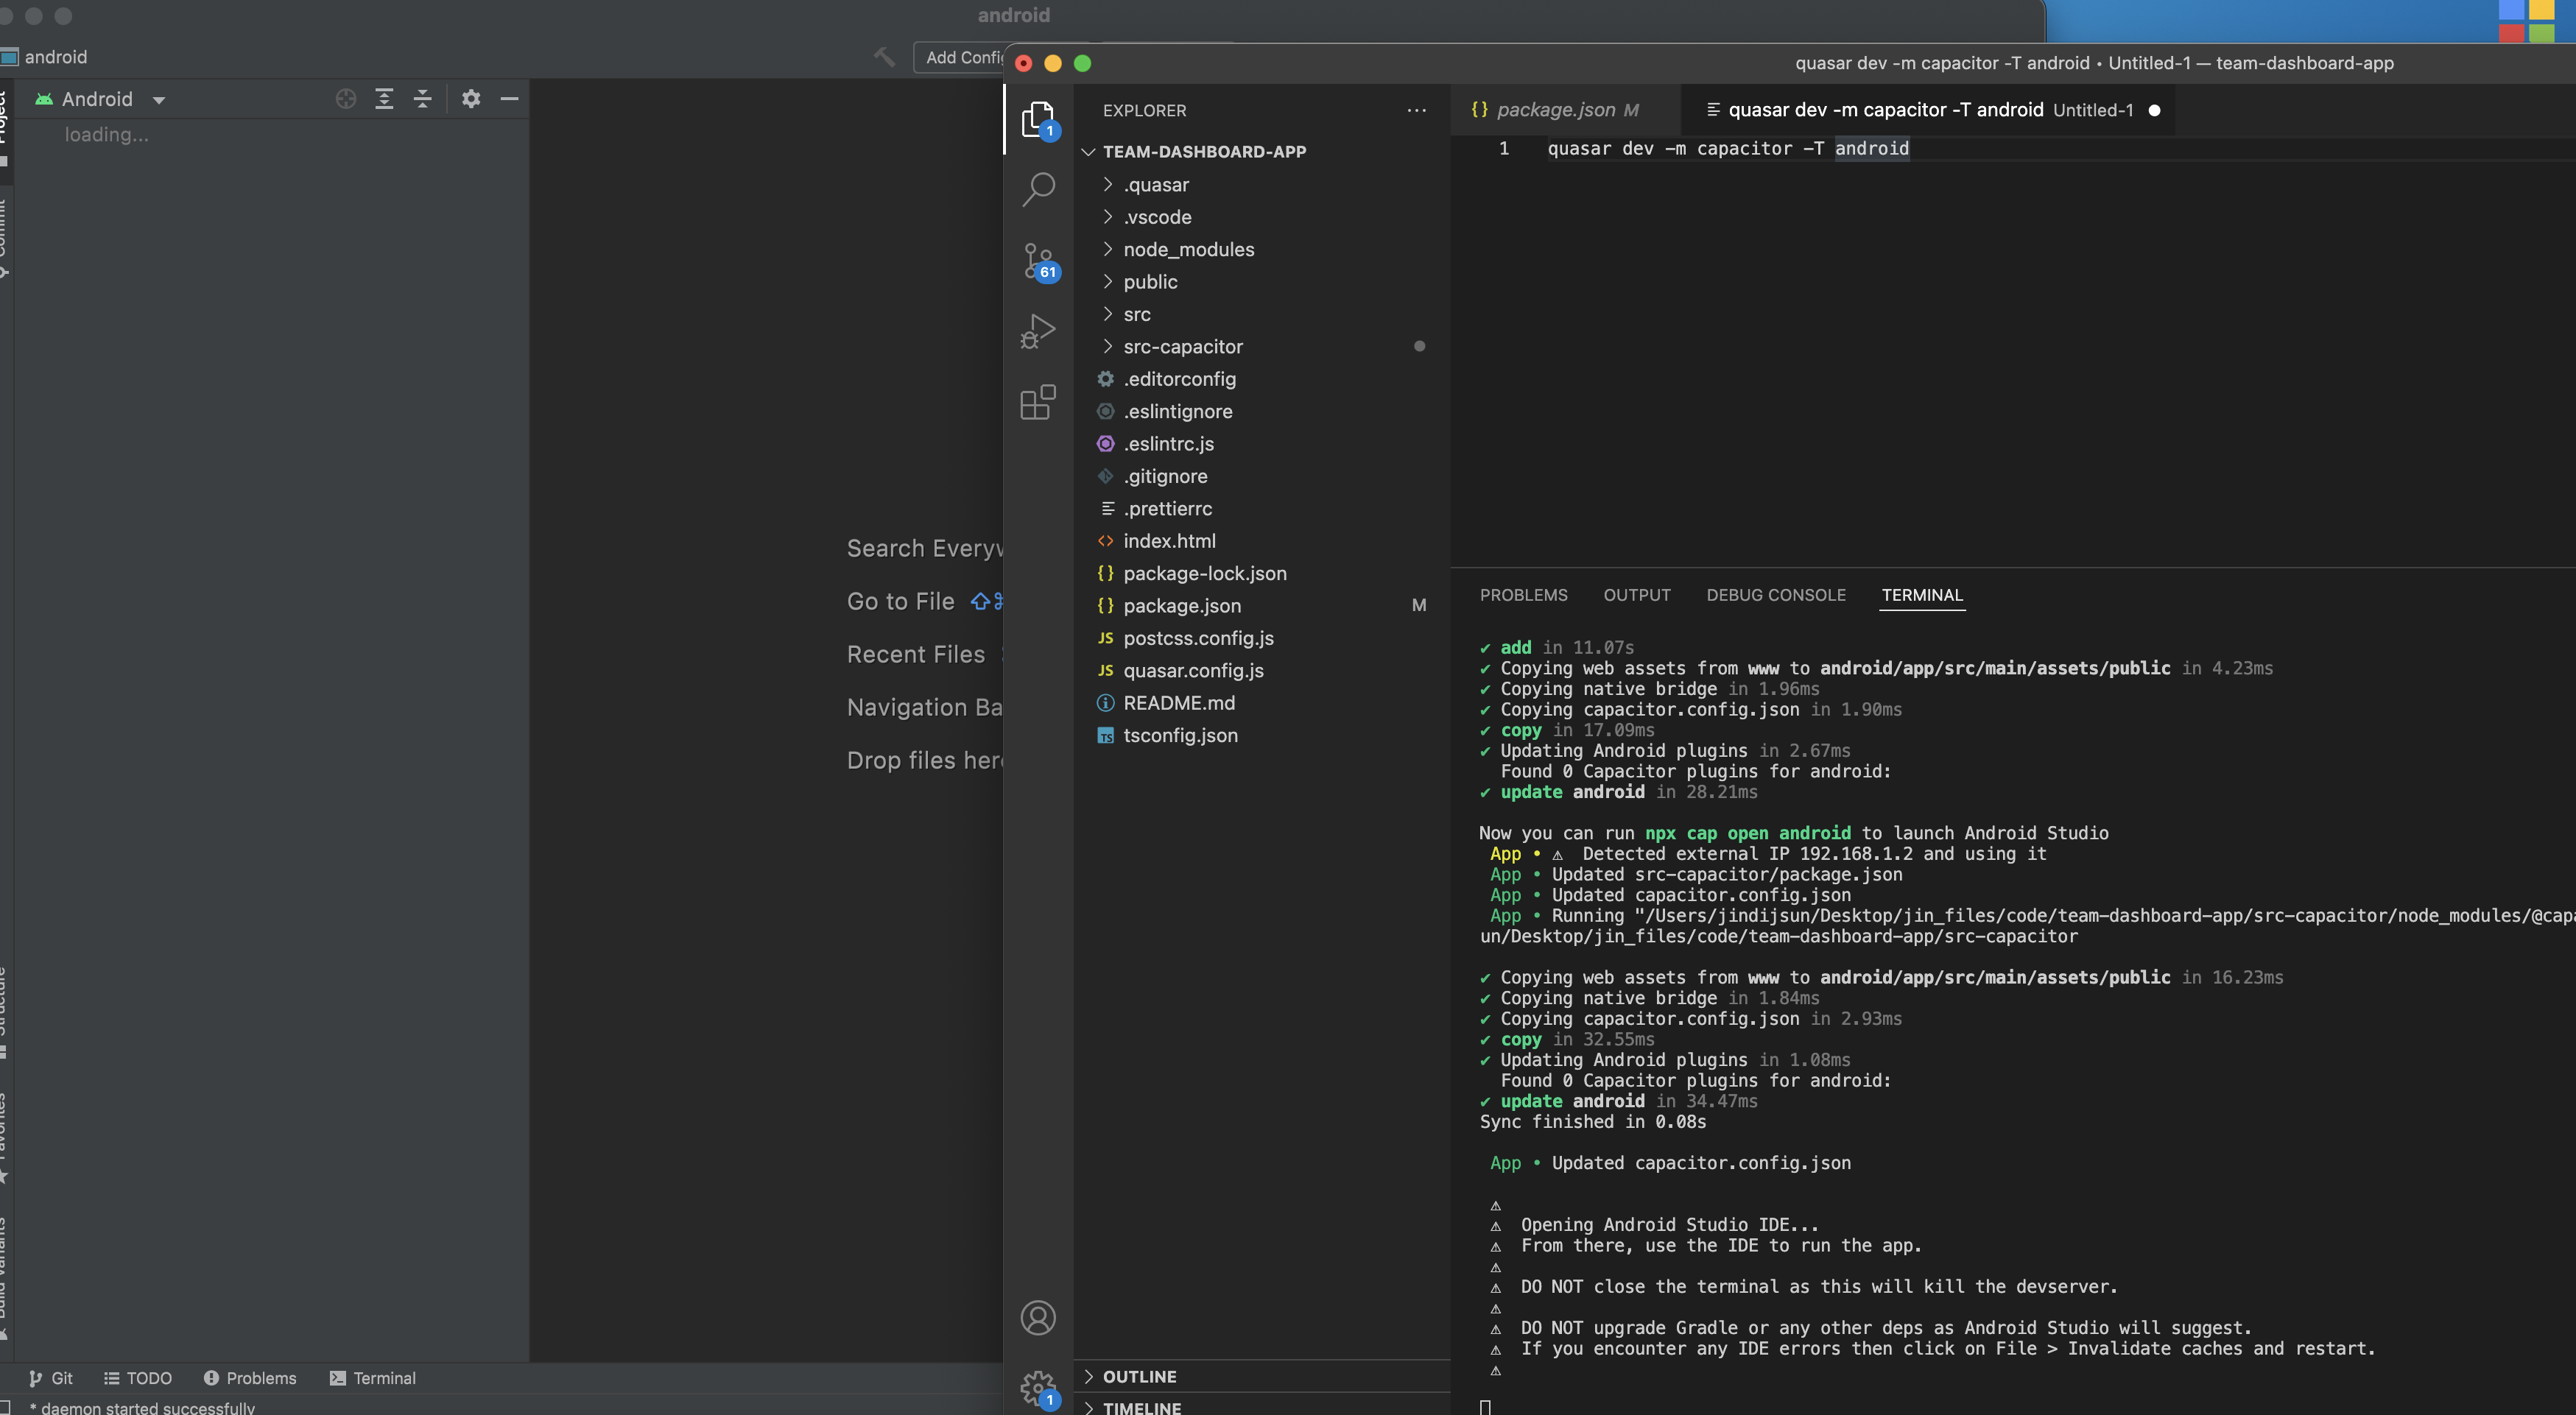Viewport: 2576px width, 1415px height.
Task: Expand the src-capacitor folder
Action: click(1182, 347)
